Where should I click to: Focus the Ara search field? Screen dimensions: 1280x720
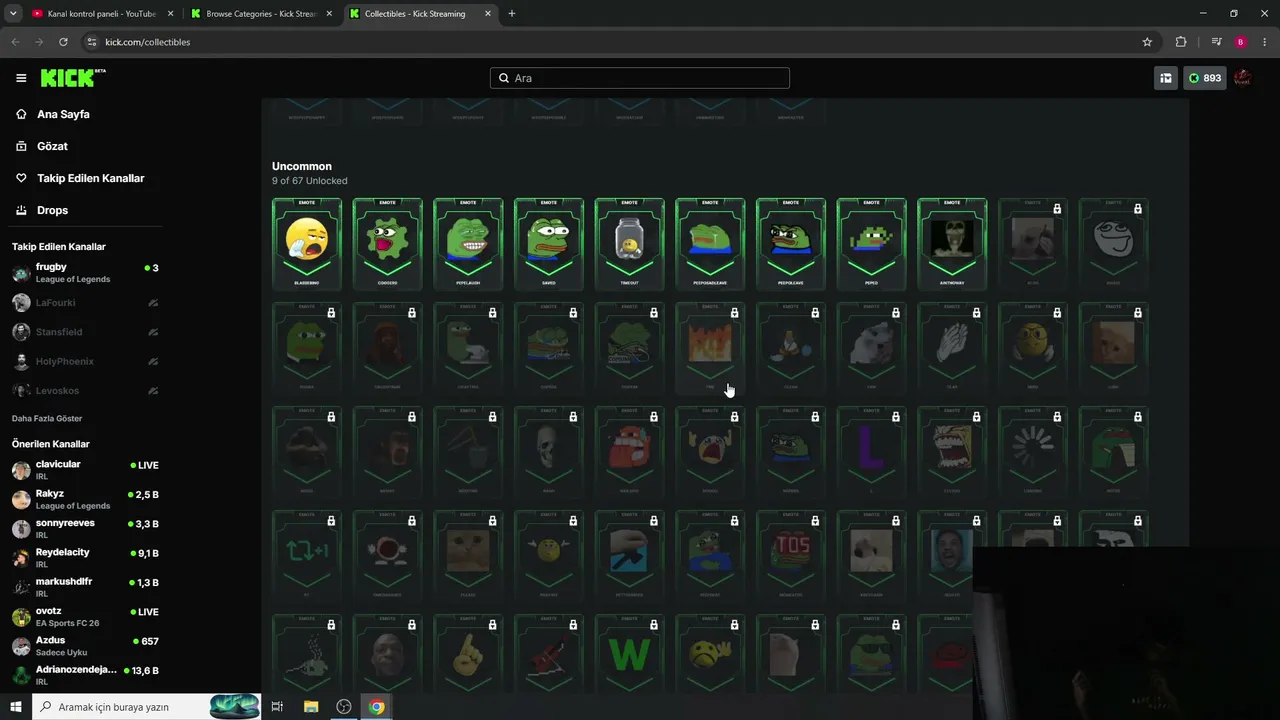640,78
